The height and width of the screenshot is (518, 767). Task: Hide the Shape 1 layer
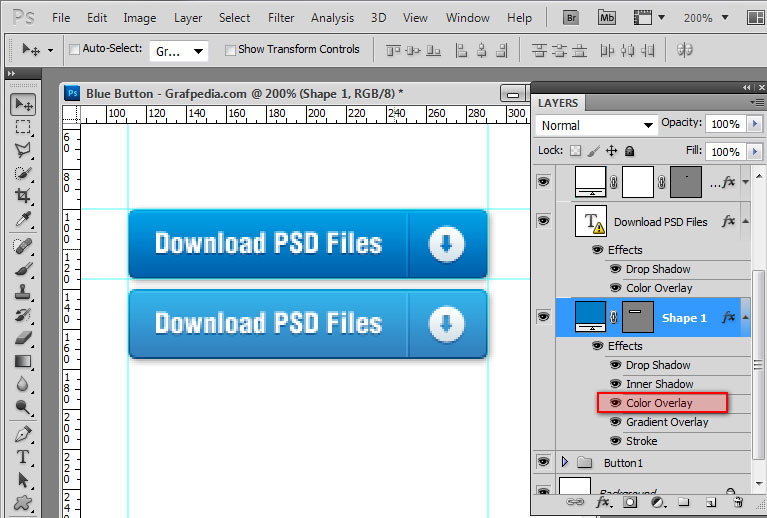(x=543, y=316)
